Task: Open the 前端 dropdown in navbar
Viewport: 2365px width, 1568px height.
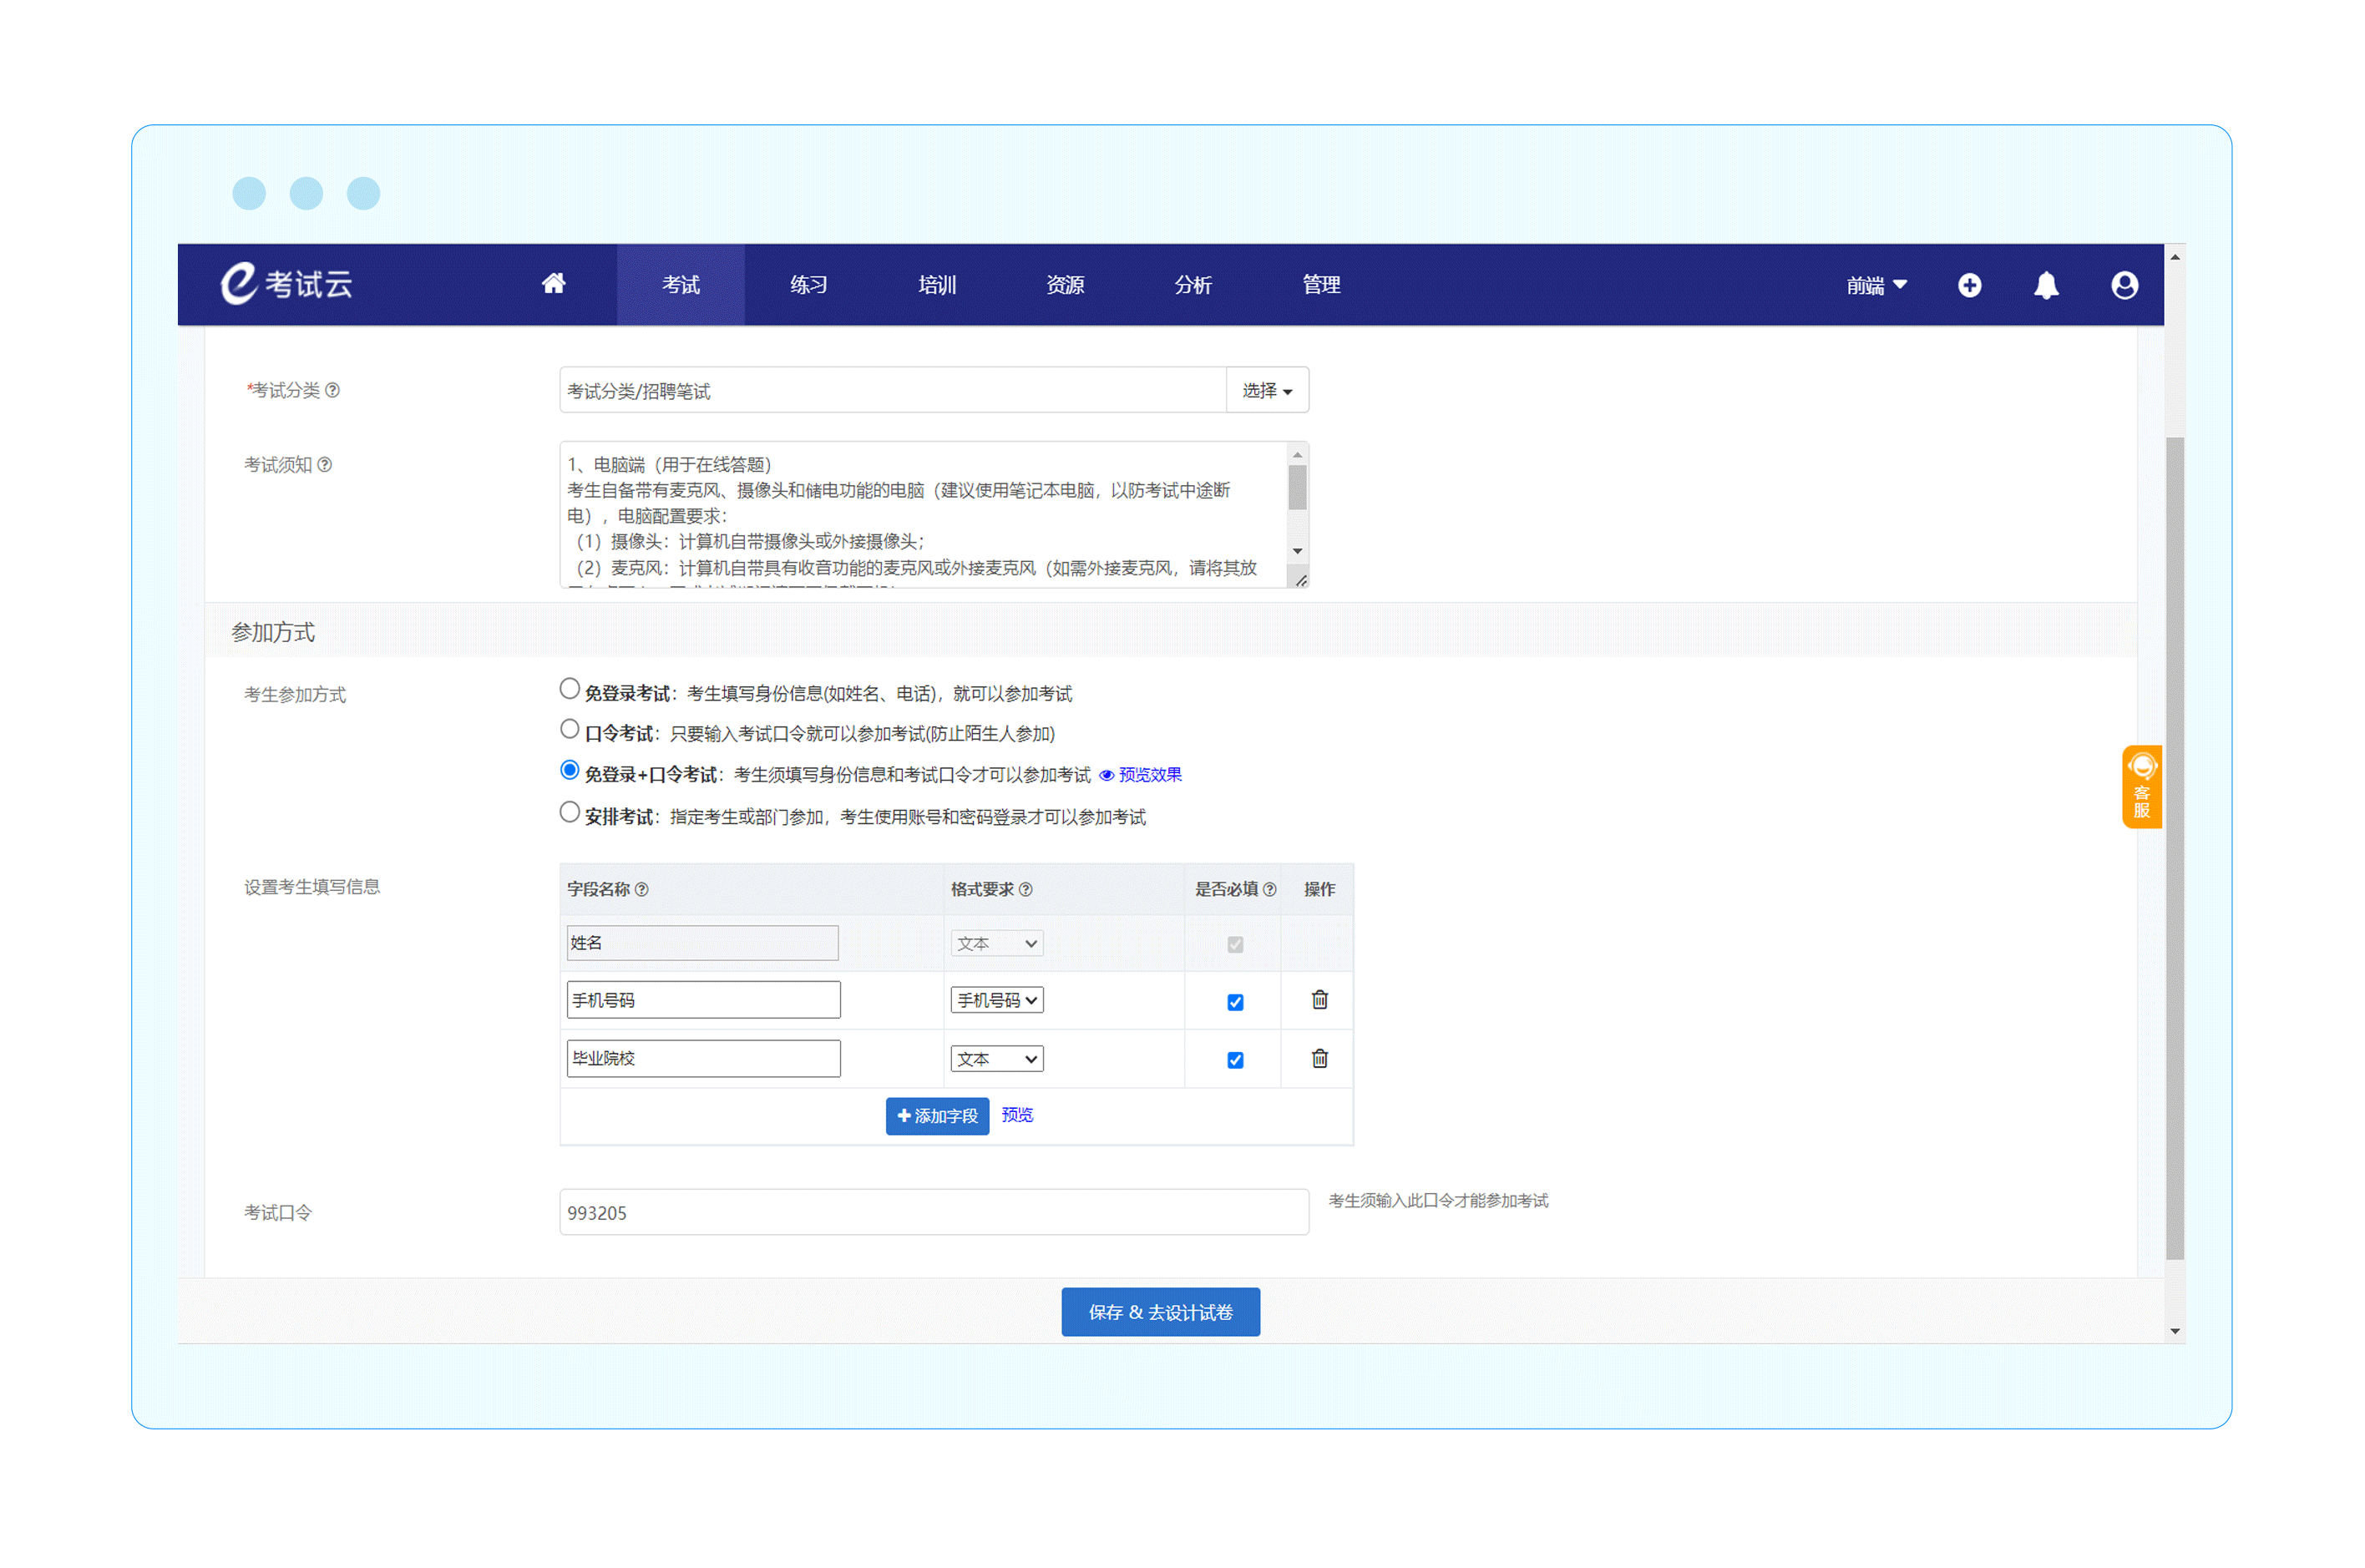Action: [1876, 286]
